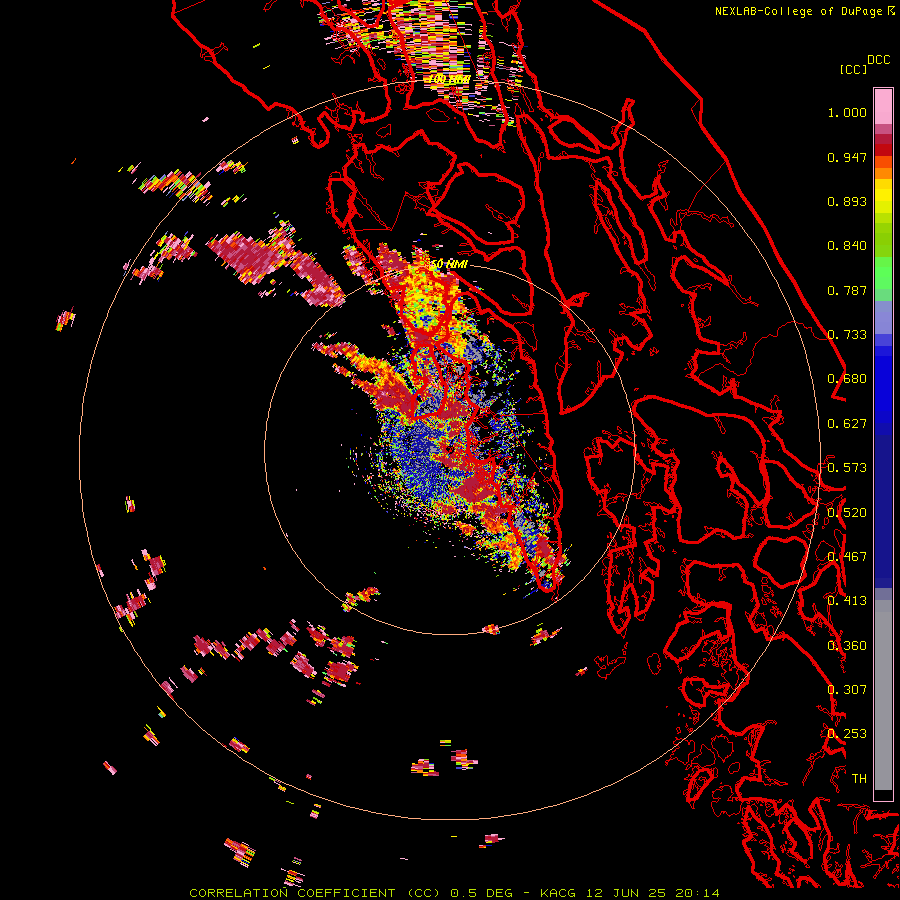Click the 1.000 scale value

(847, 112)
